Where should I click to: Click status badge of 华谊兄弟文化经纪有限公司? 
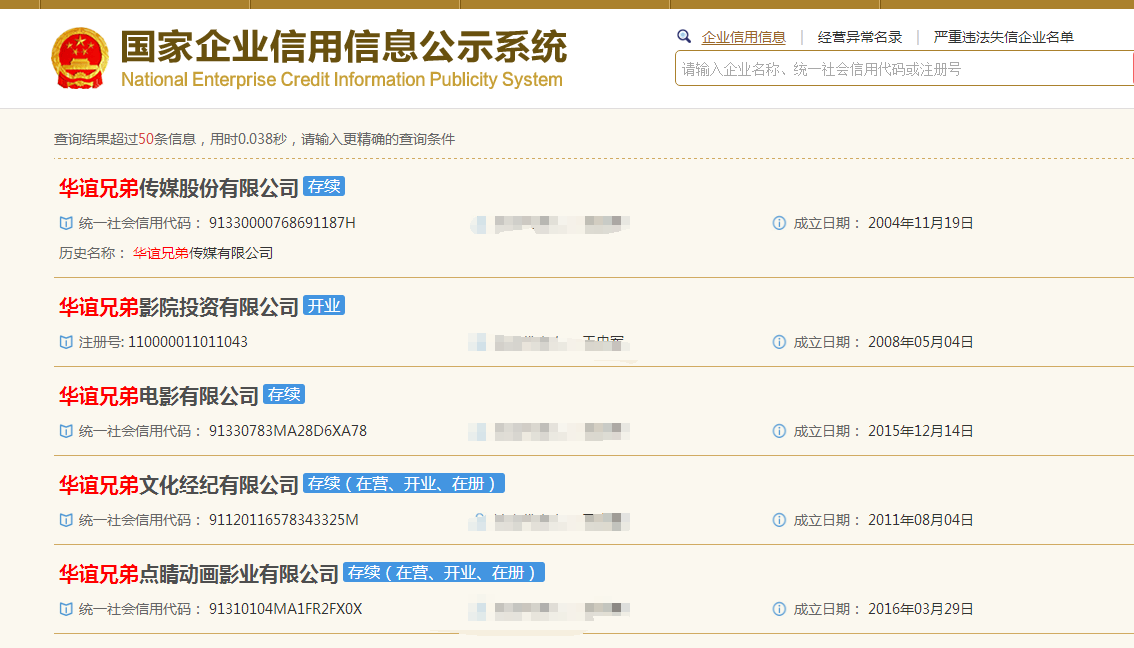pyautogui.click(x=404, y=483)
